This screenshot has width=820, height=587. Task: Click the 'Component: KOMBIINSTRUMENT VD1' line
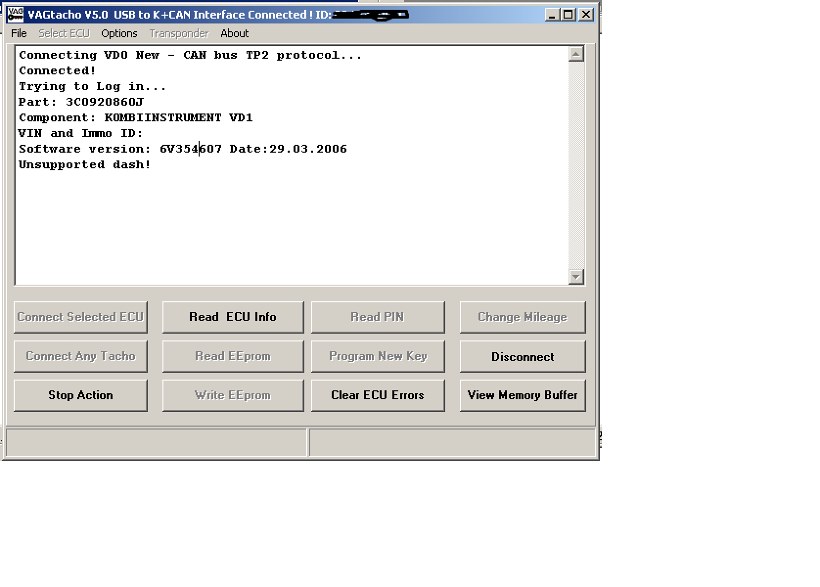(x=136, y=118)
